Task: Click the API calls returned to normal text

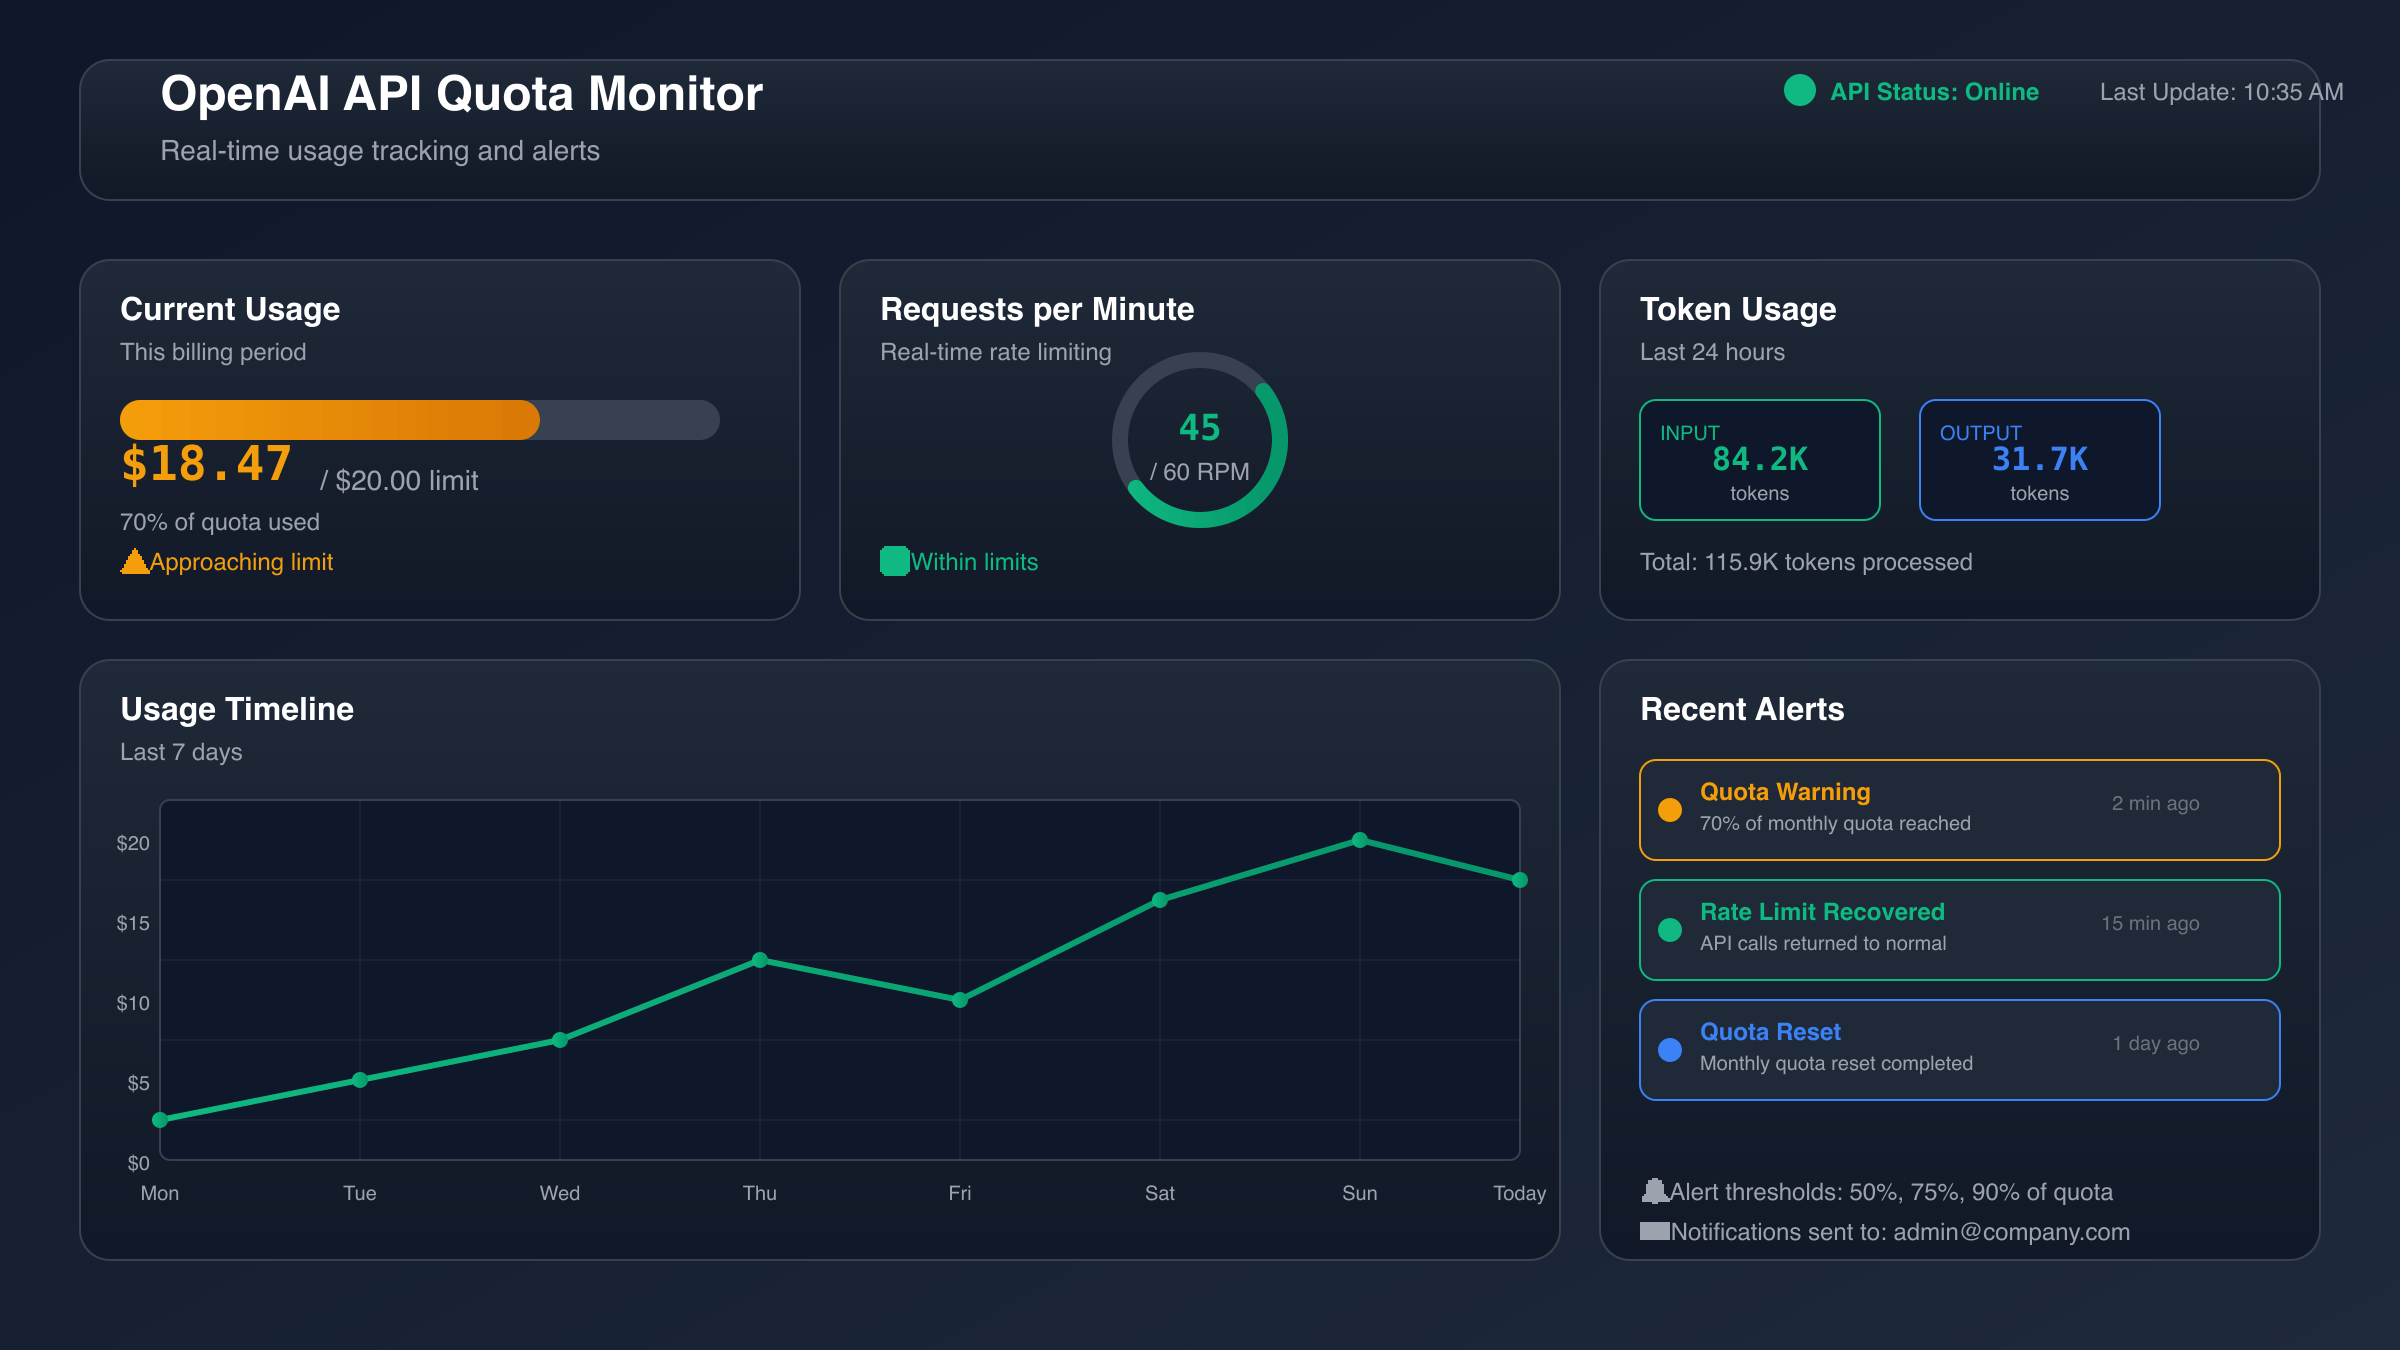Action: tap(1823, 943)
